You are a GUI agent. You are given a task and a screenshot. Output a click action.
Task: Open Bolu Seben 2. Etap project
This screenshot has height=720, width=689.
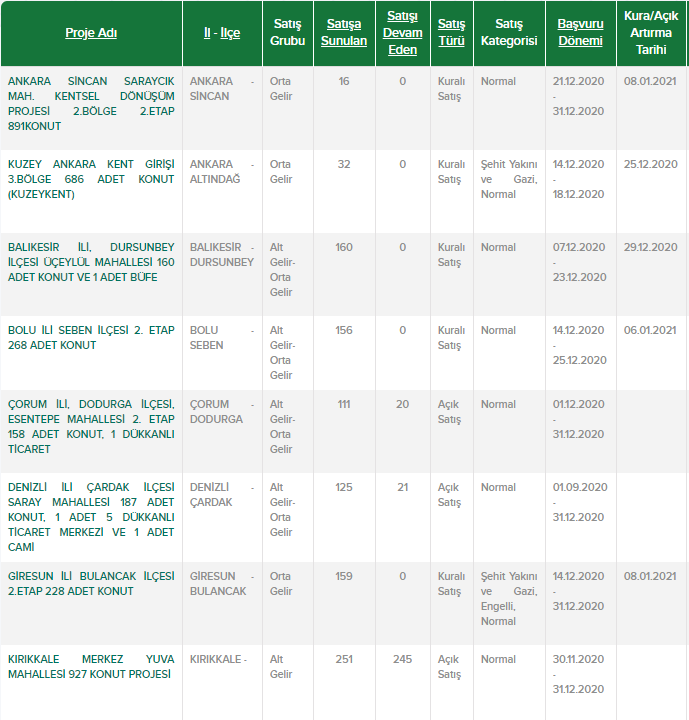[x=91, y=337]
